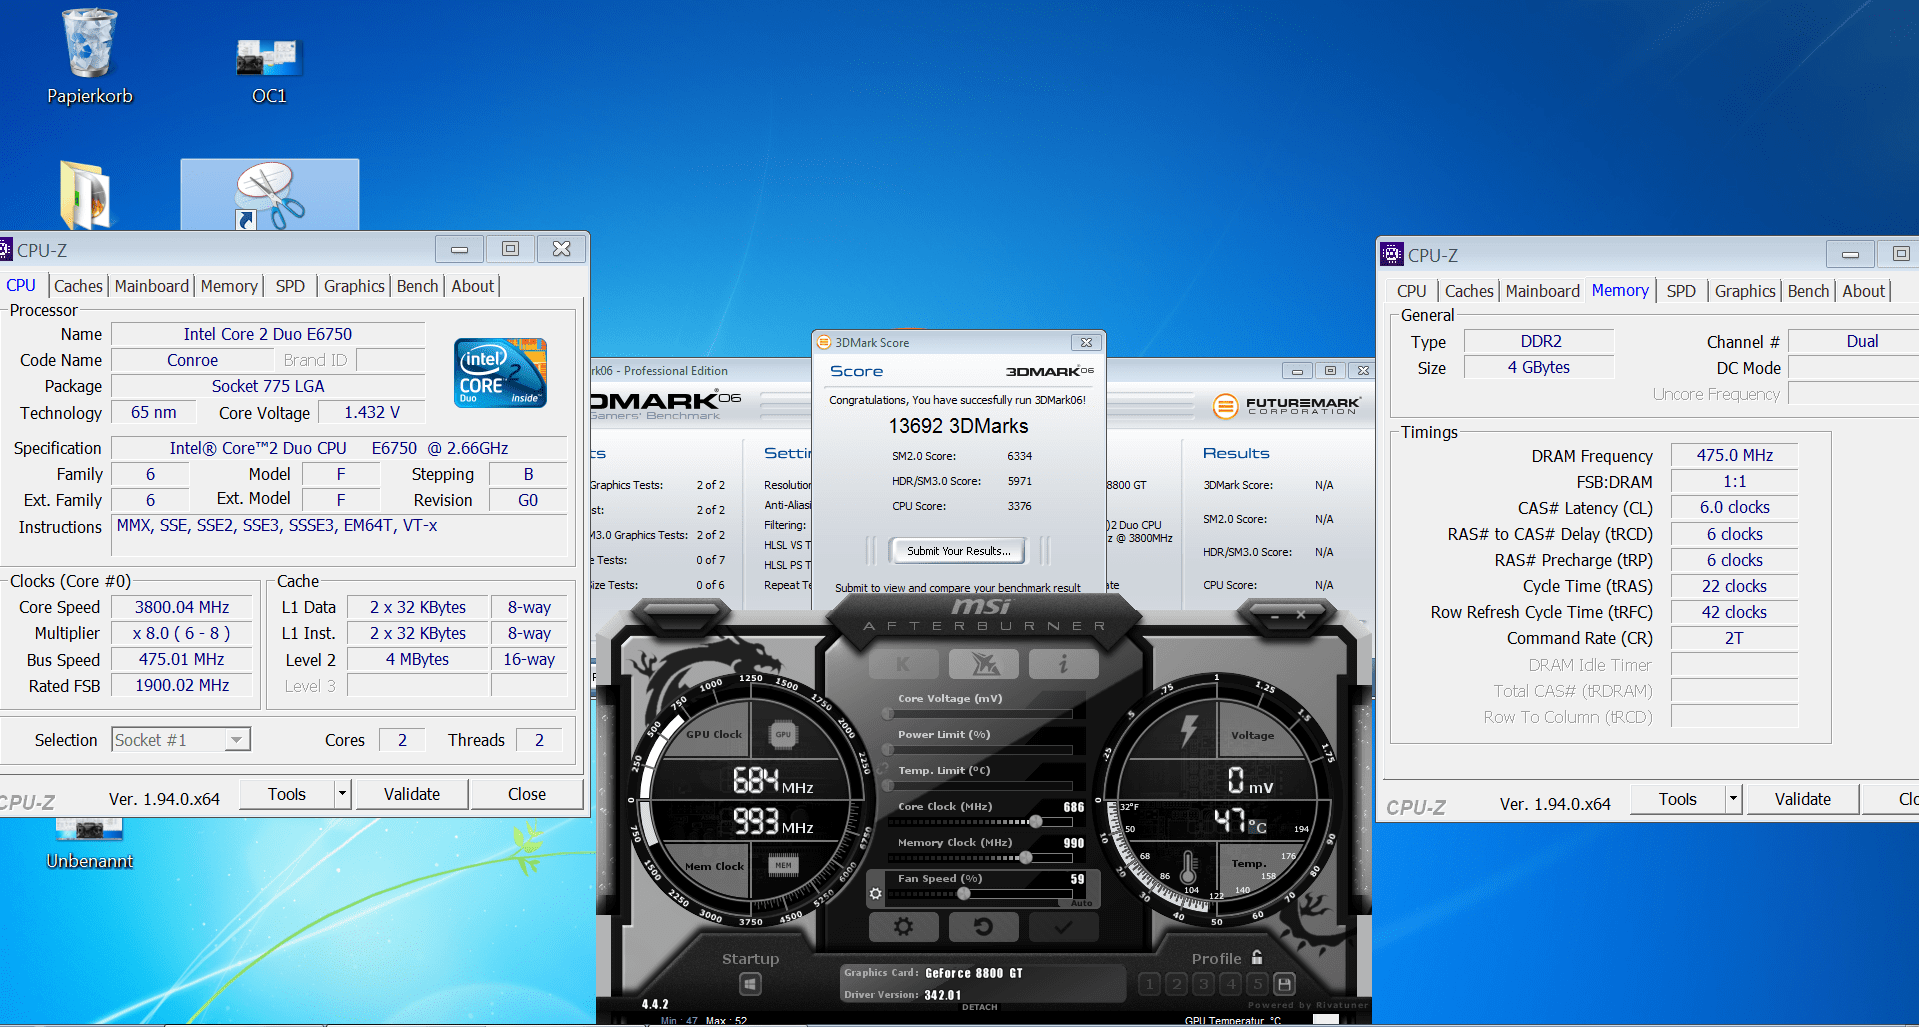
Task: Switch to CPU tab in right CPU-Z
Action: [x=1412, y=291]
